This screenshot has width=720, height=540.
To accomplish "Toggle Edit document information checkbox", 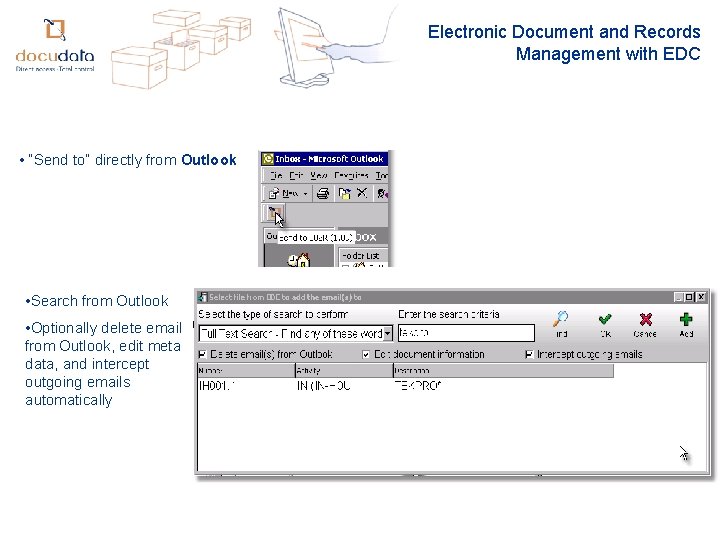I will coord(366,354).
